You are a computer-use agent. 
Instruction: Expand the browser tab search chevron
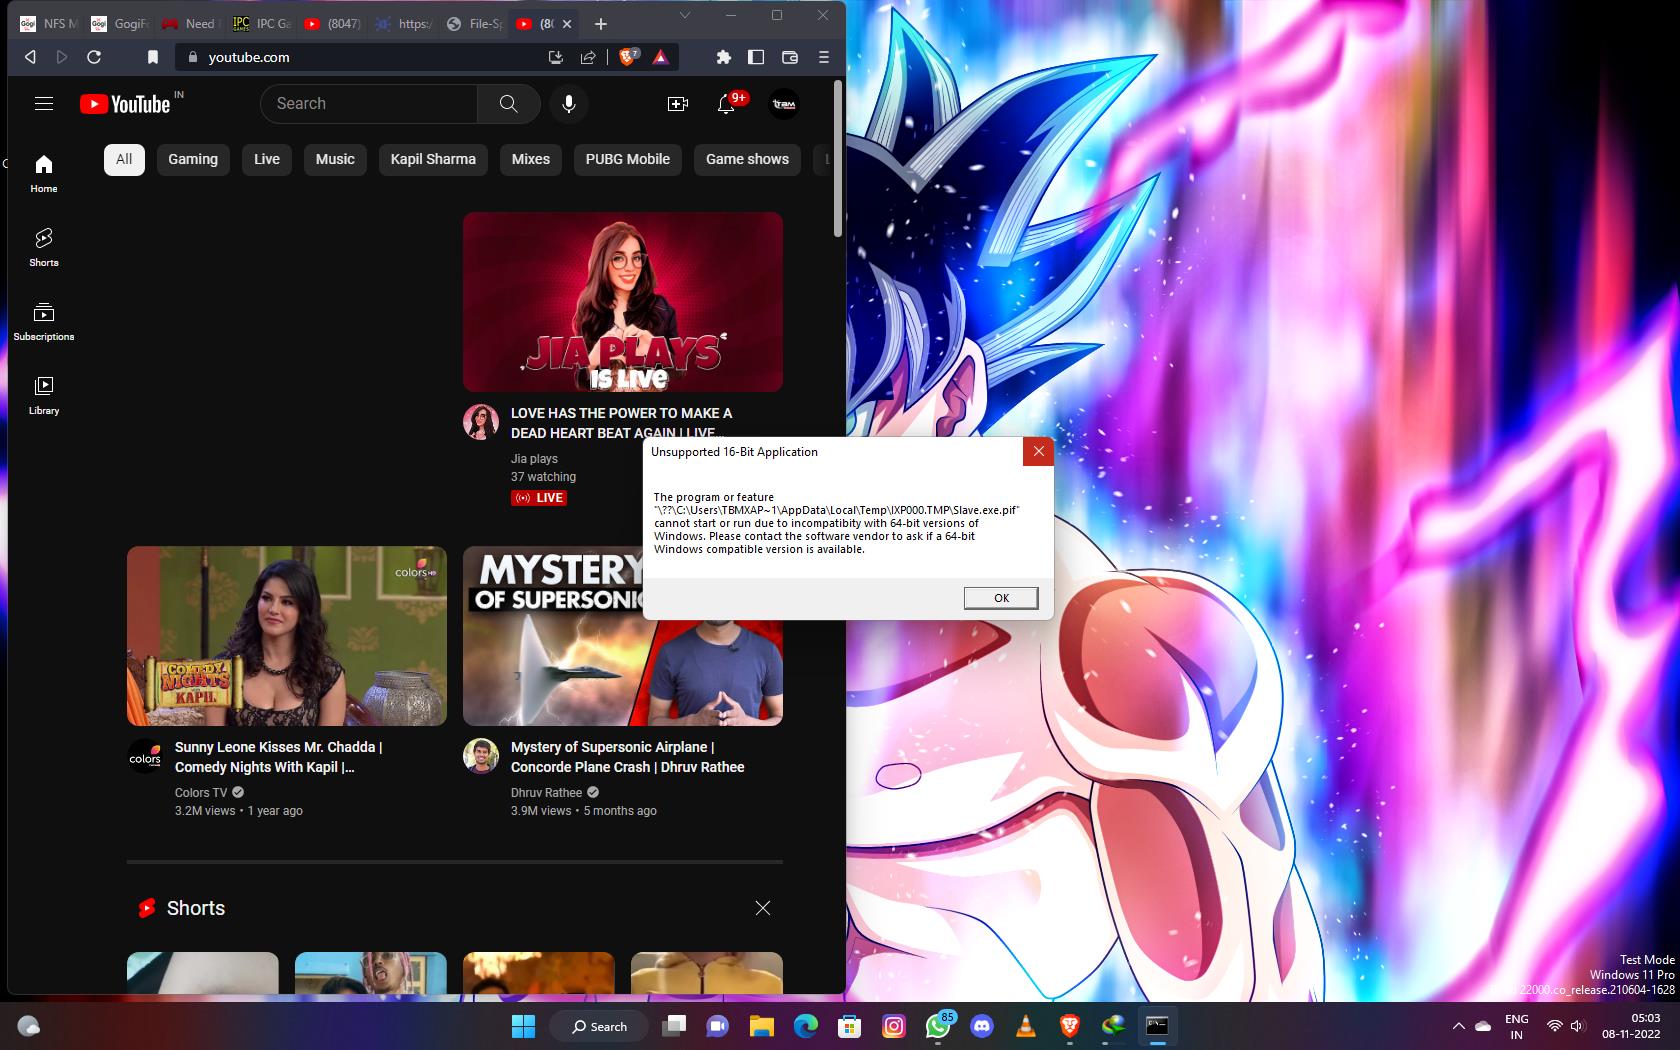[685, 15]
